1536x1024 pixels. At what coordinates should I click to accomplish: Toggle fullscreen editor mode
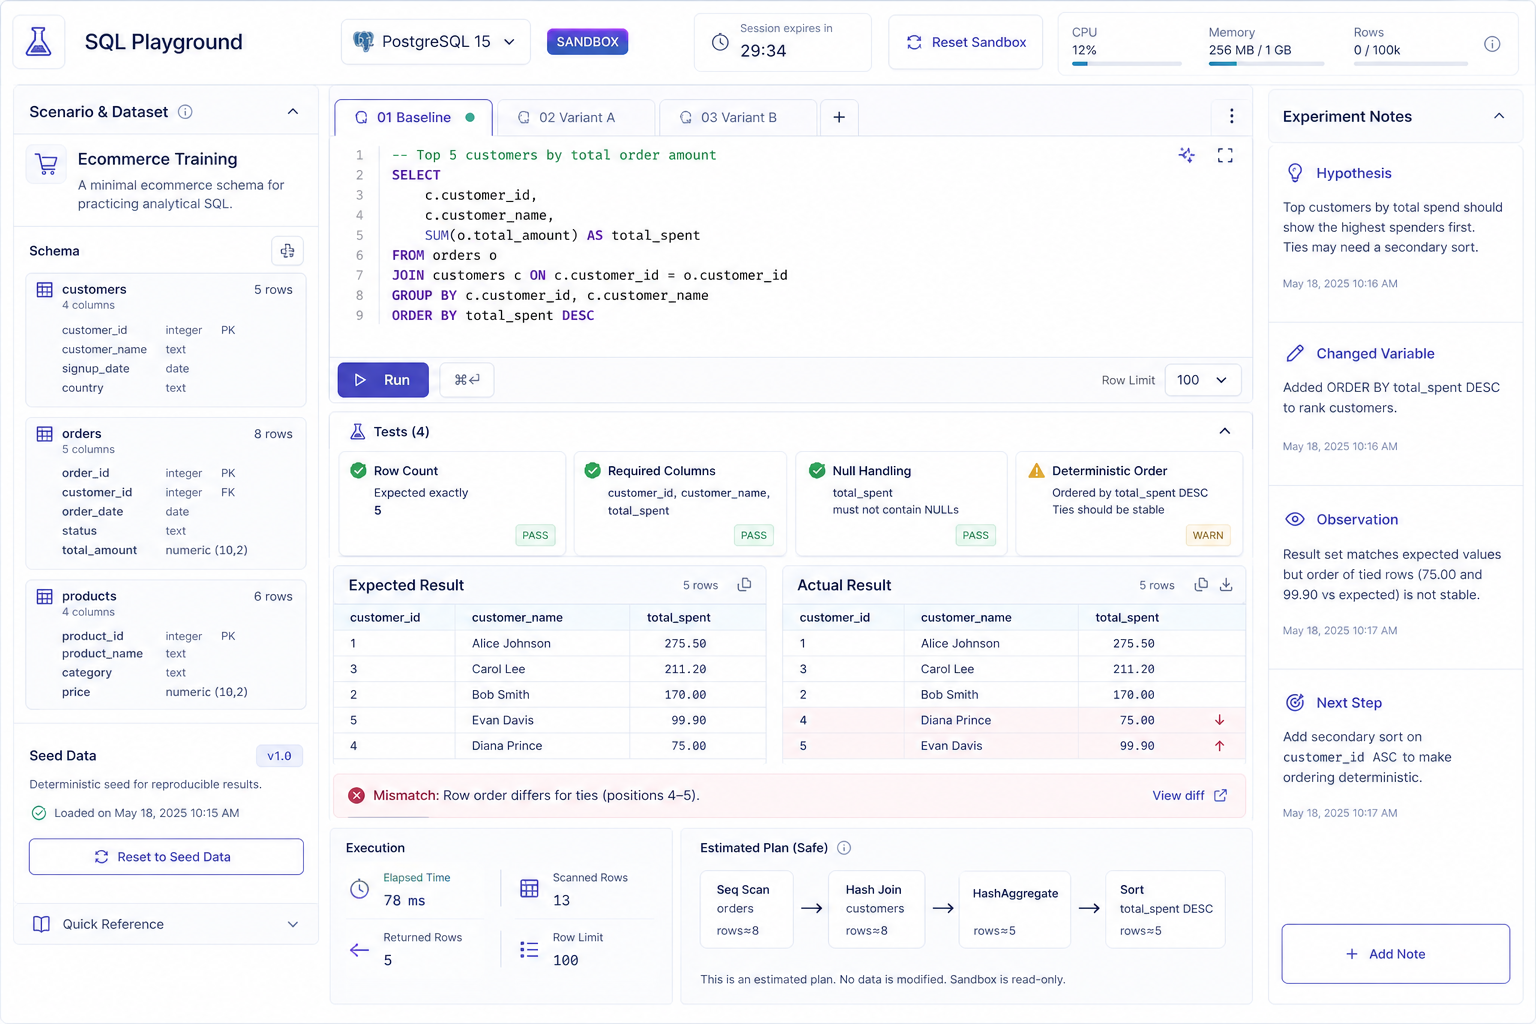pyautogui.click(x=1225, y=155)
